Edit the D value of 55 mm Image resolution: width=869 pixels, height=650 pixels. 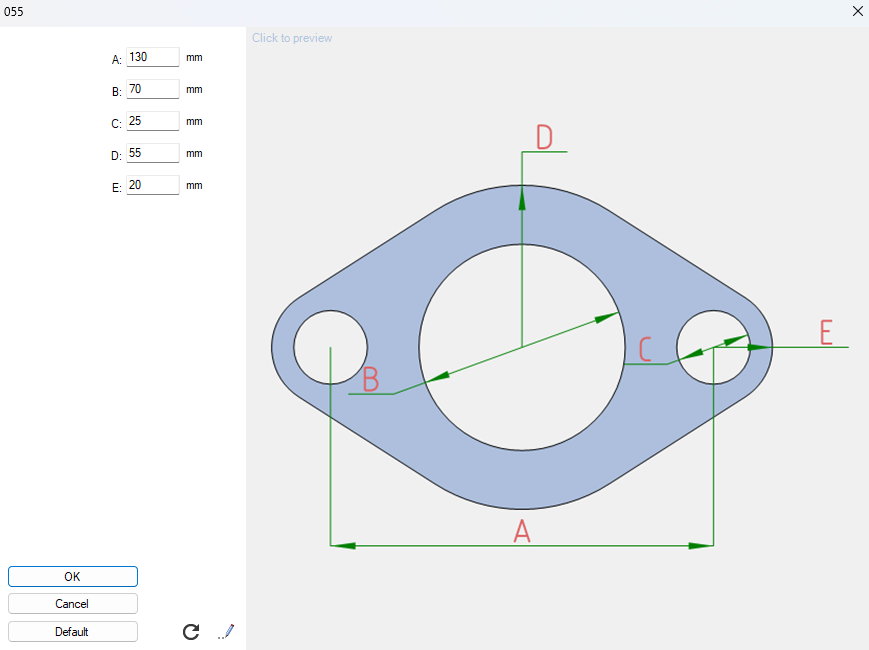[x=151, y=153]
